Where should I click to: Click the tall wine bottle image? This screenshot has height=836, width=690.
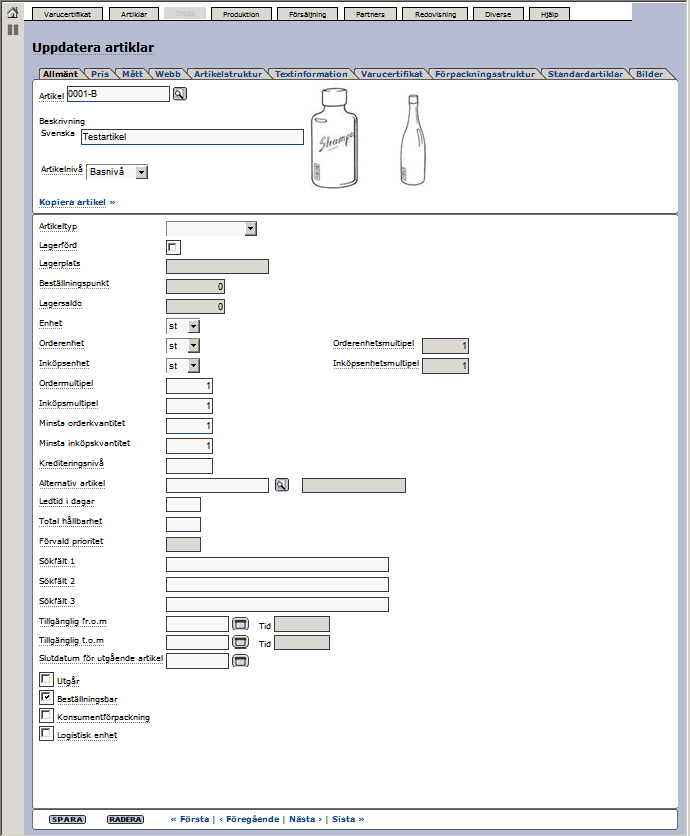click(x=413, y=140)
